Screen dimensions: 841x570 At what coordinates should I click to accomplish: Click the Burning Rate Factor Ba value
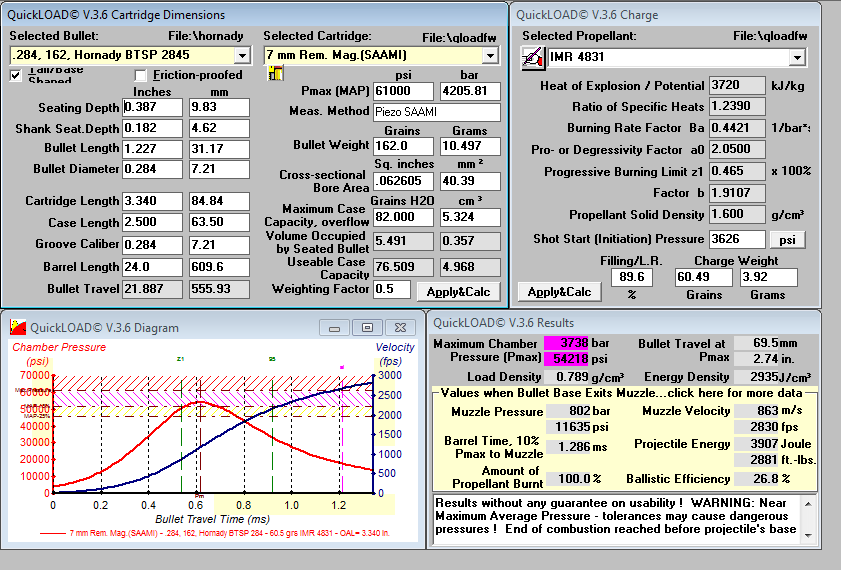coord(737,128)
